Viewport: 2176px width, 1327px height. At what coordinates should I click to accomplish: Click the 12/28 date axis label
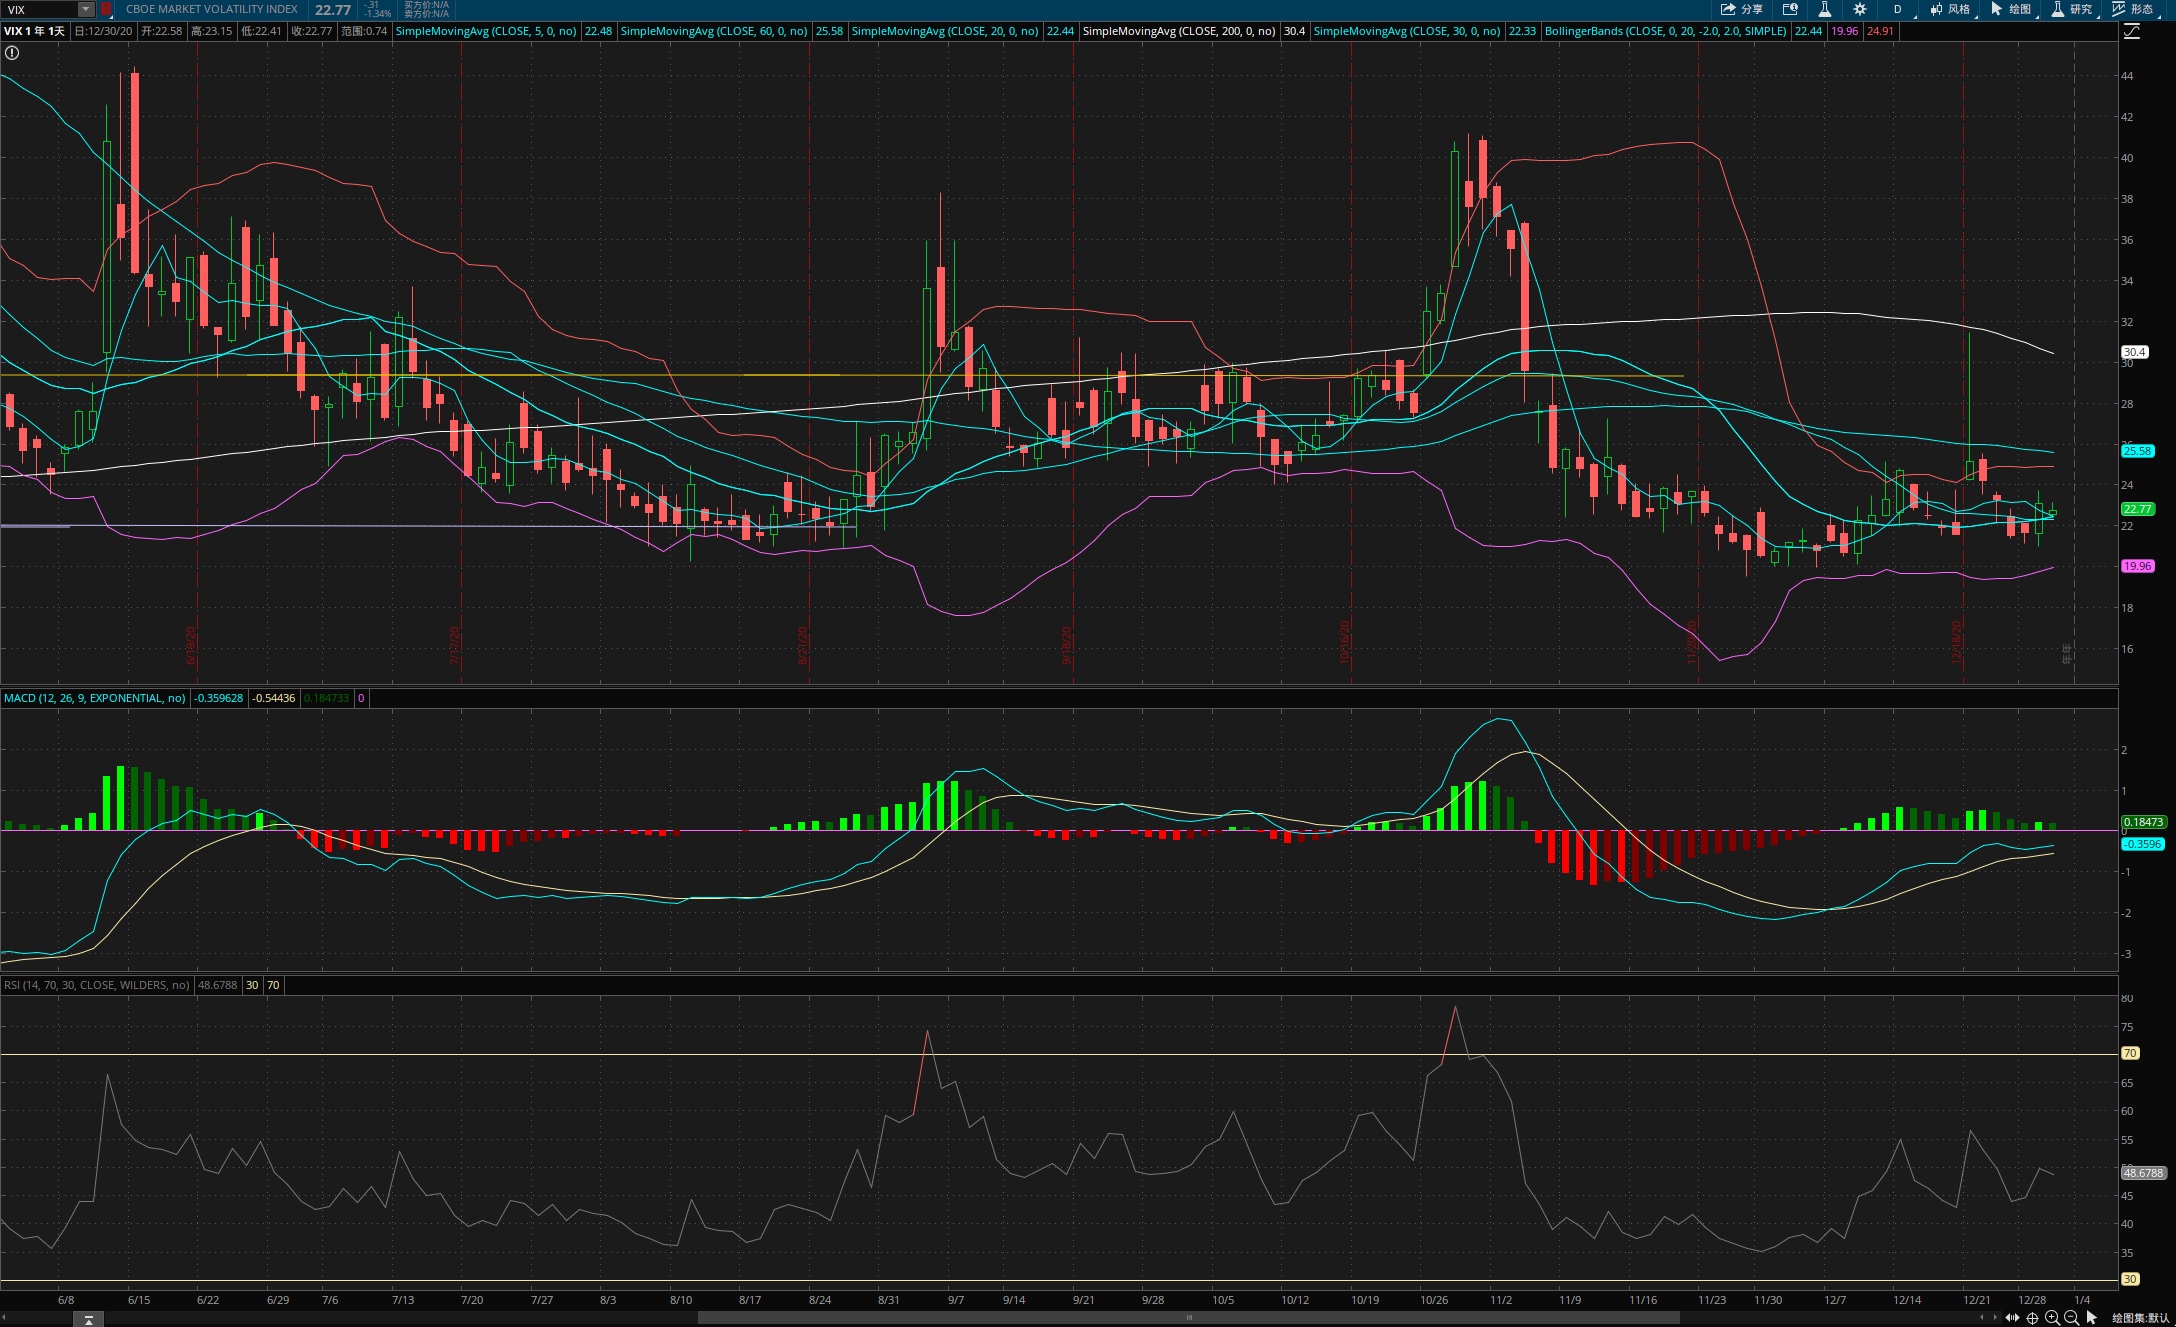tap(2032, 1300)
